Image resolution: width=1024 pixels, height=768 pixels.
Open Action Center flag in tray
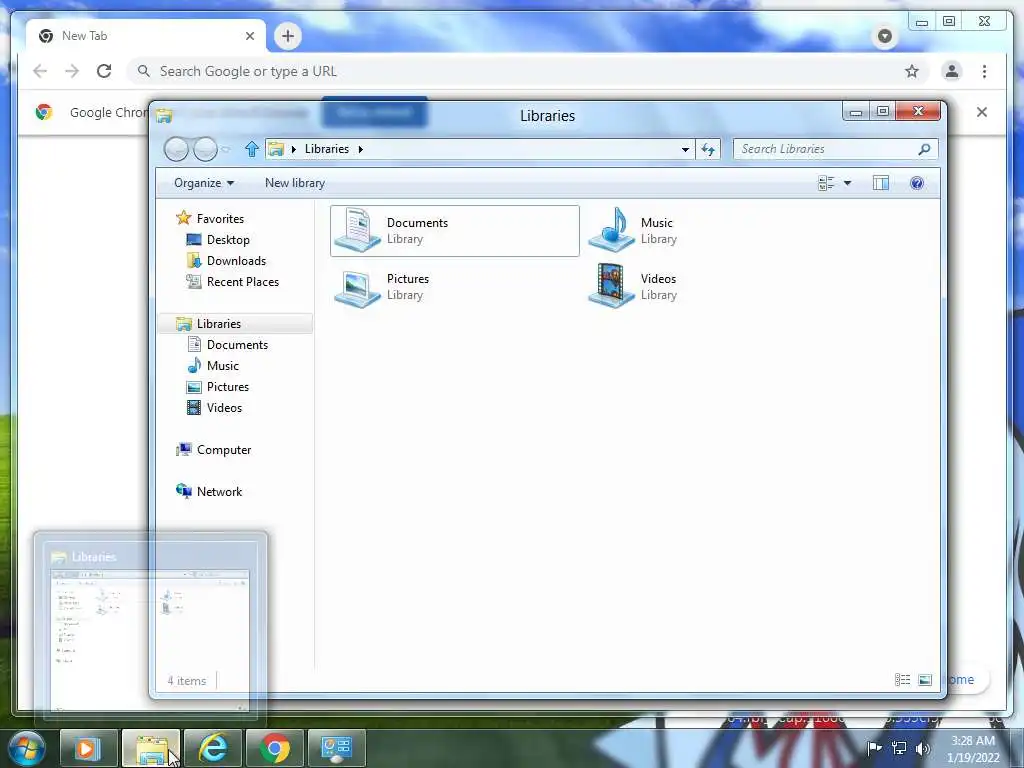(874, 748)
